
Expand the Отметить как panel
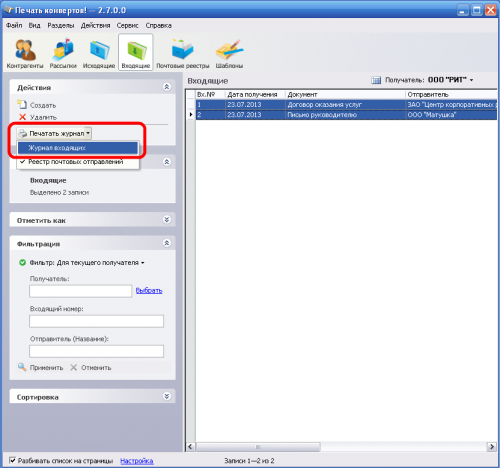(167, 220)
